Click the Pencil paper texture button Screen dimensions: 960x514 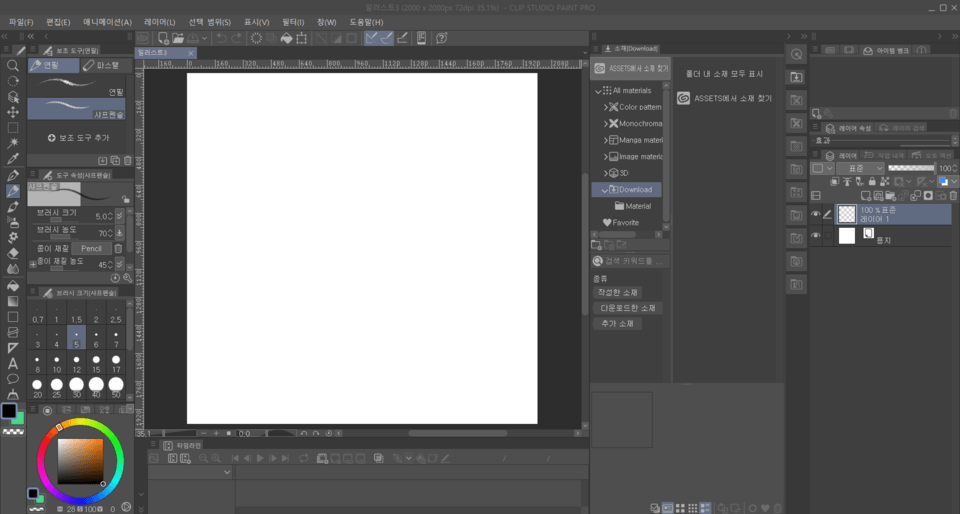pyautogui.click(x=91, y=248)
